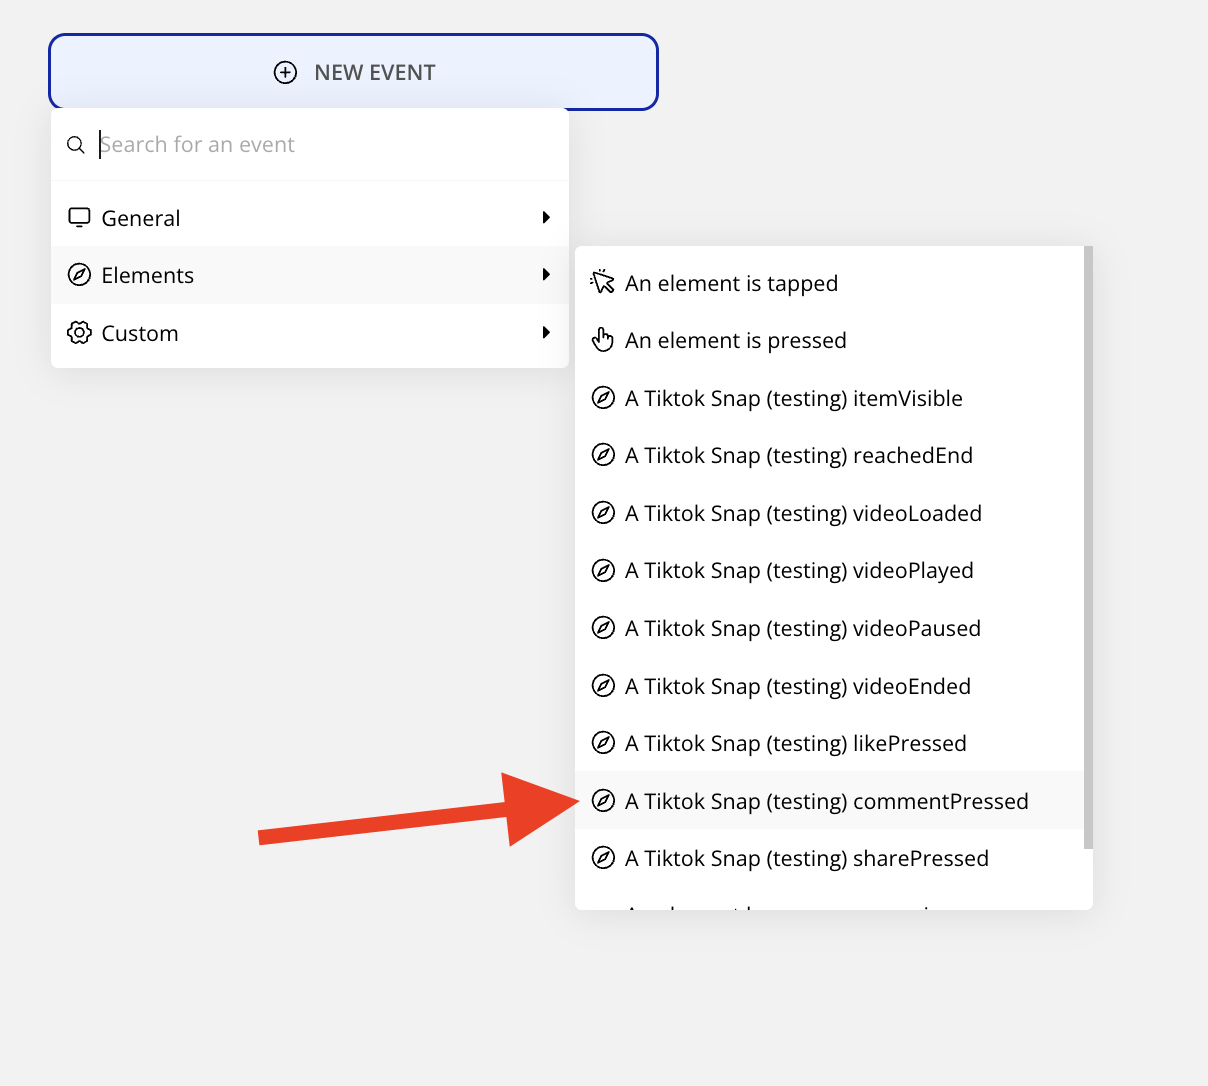Click the Custom gear icon
The width and height of the screenshot is (1208, 1086).
tap(79, 333)
